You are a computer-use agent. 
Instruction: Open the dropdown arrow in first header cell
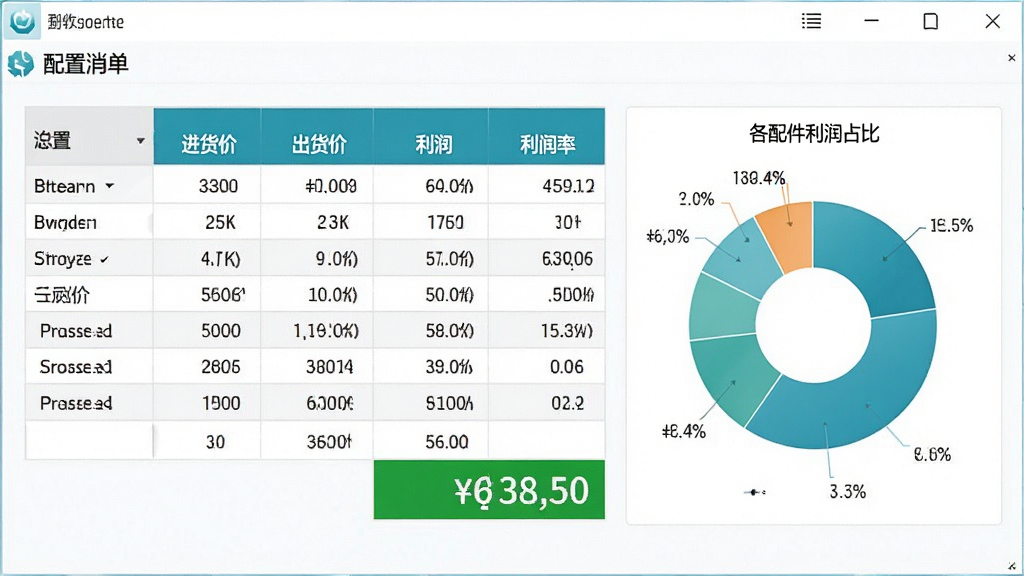pos(140,140)
